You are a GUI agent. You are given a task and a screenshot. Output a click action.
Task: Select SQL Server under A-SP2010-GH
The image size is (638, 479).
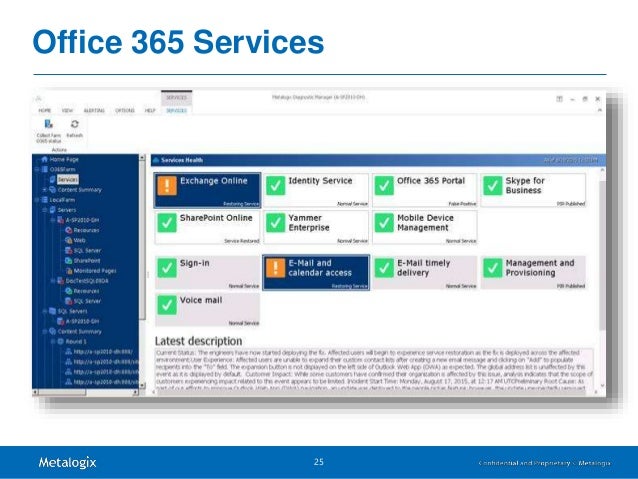point(87,251)
